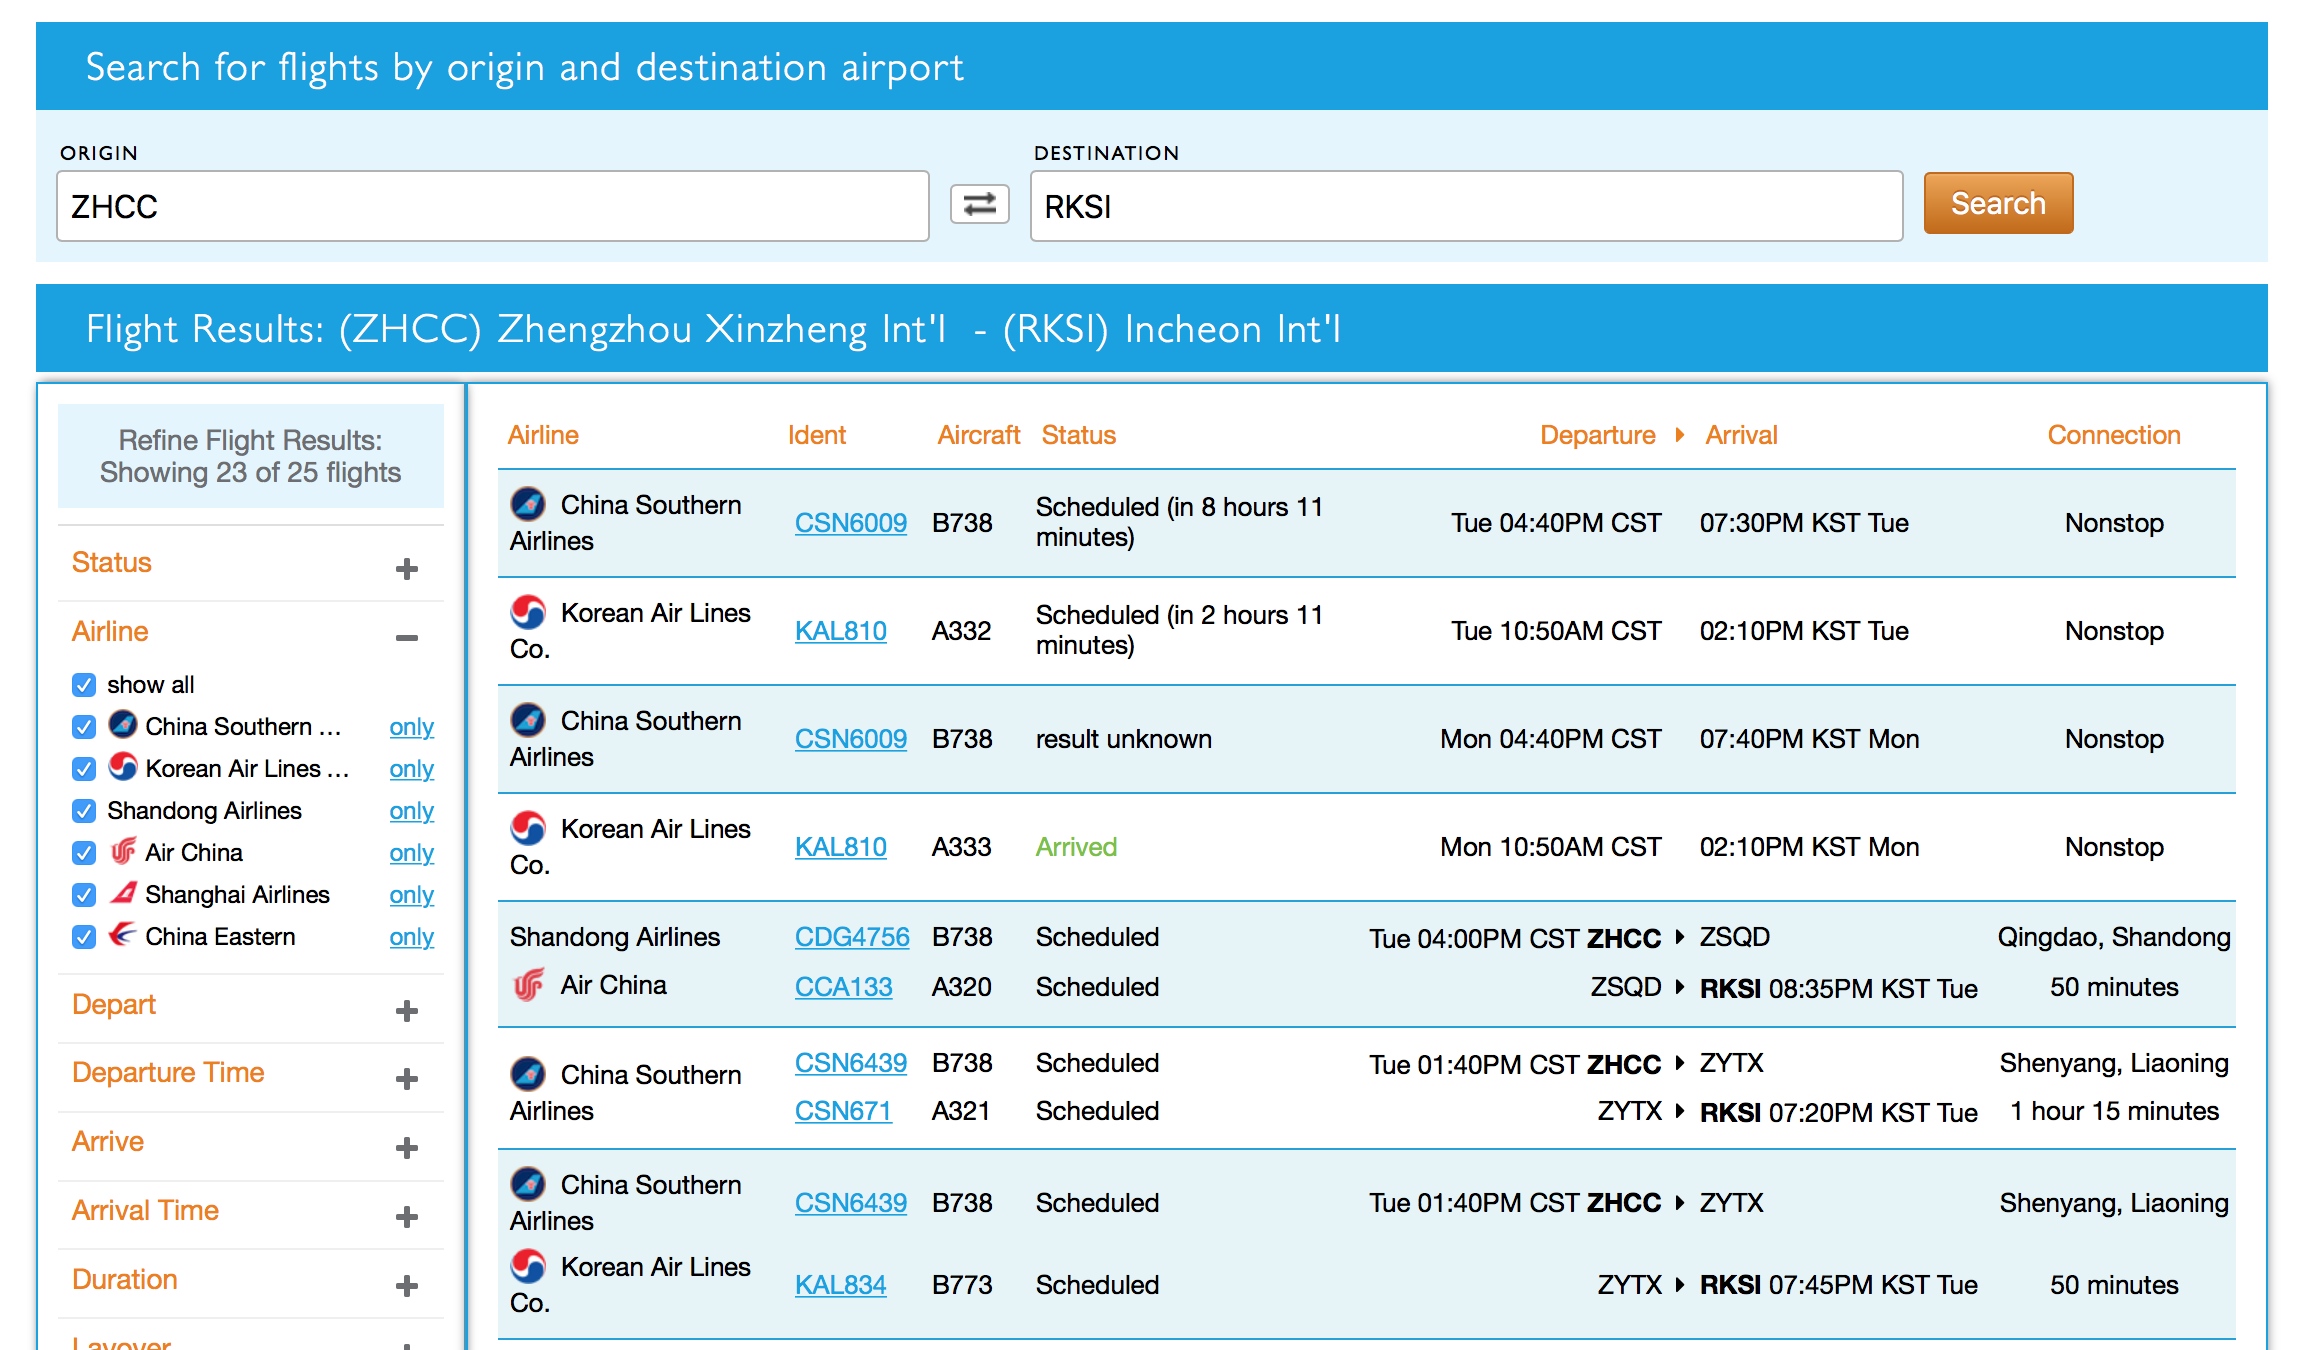Click China Eastern logo in filter
The width and height of the screenshot is (2320, 1350).
click(123, 934)
